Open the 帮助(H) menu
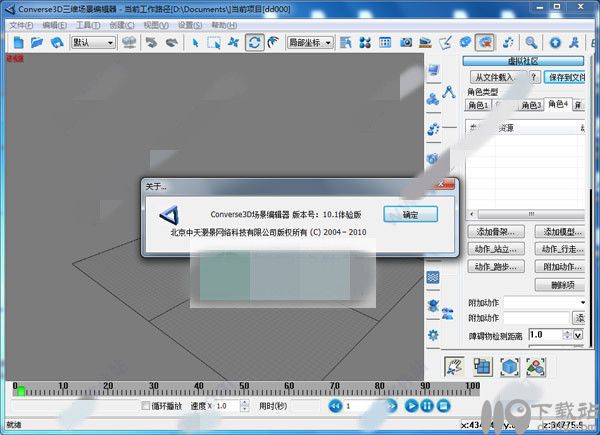The width and height of the screenshot is (600, 435). click(x=224, y=25)
